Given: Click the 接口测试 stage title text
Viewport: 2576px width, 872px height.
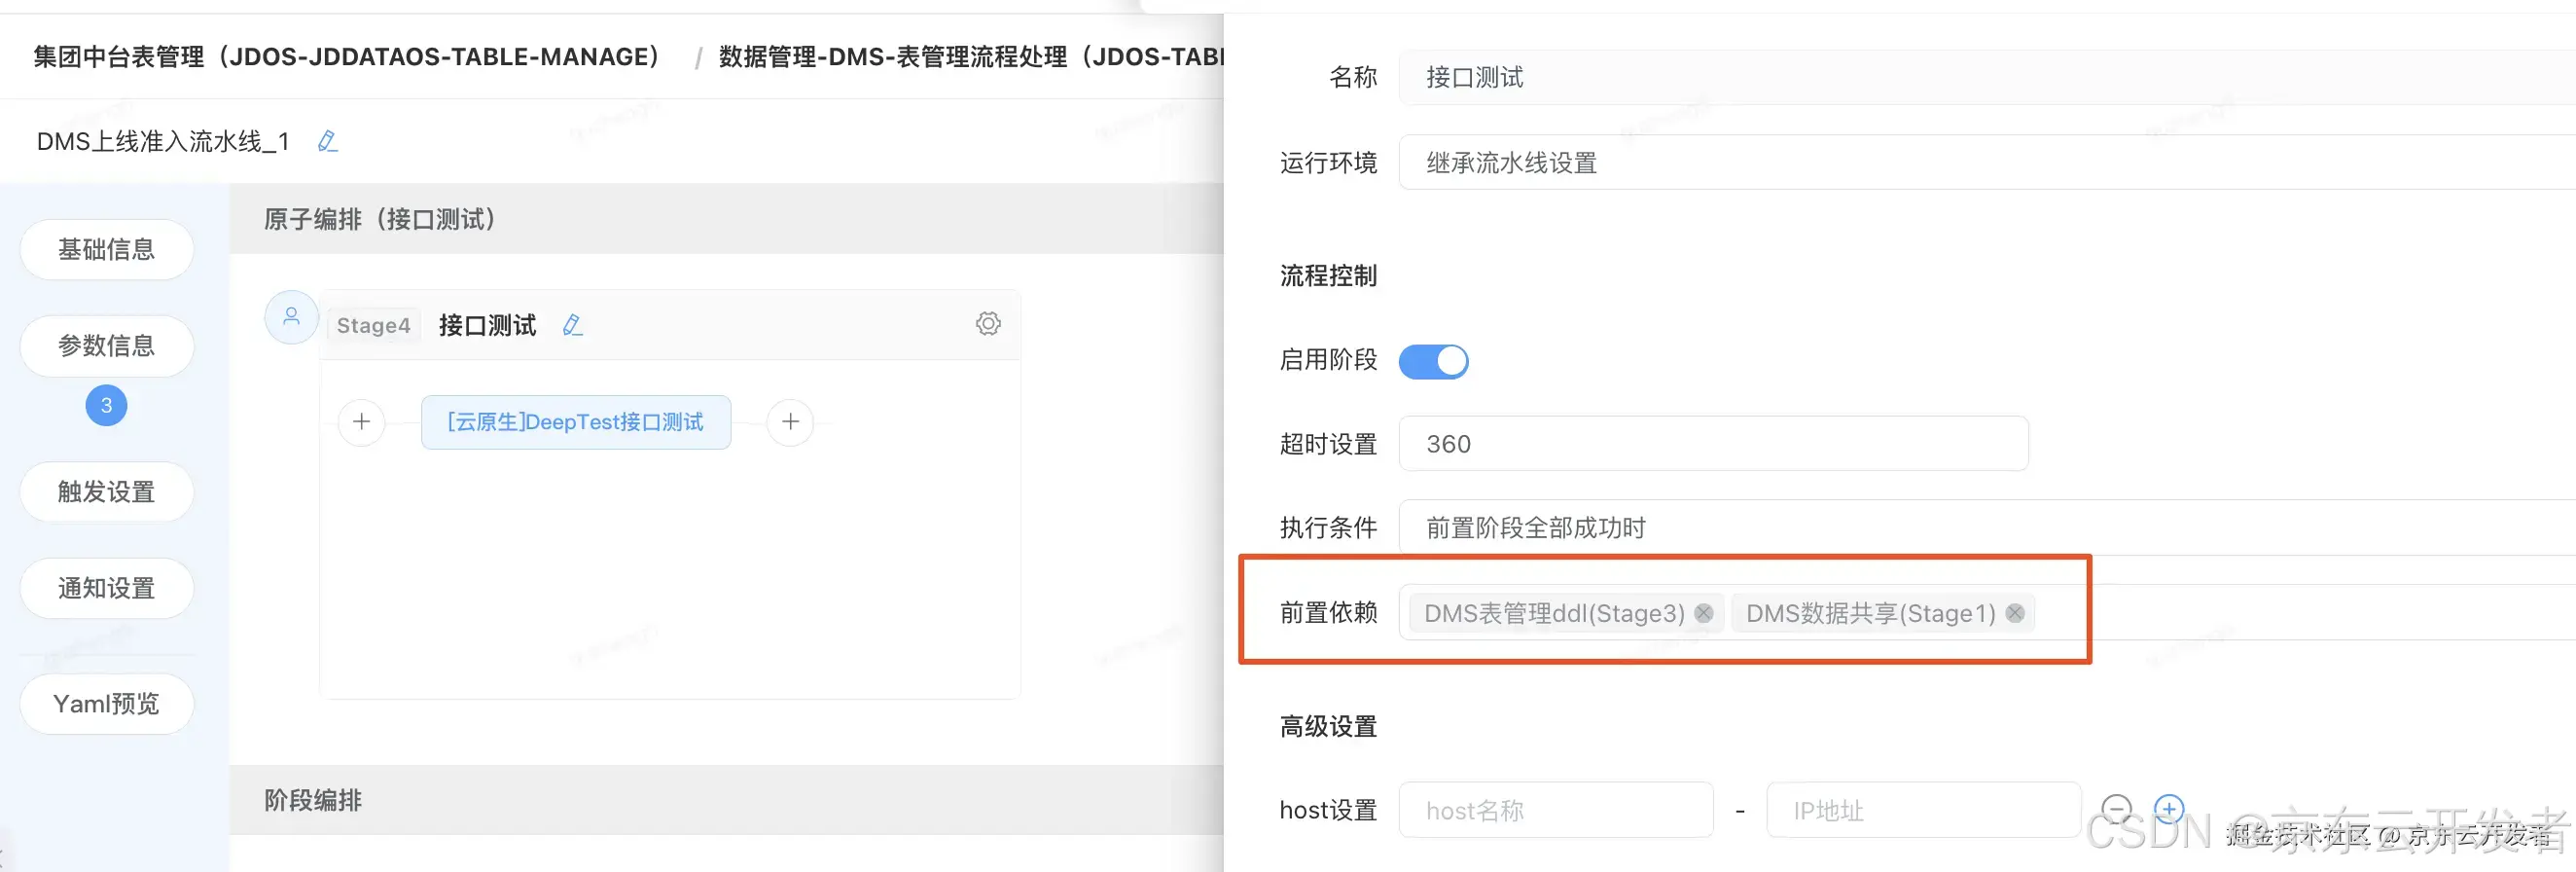Looking at the screenshot, I should click(x=487, y=325).
